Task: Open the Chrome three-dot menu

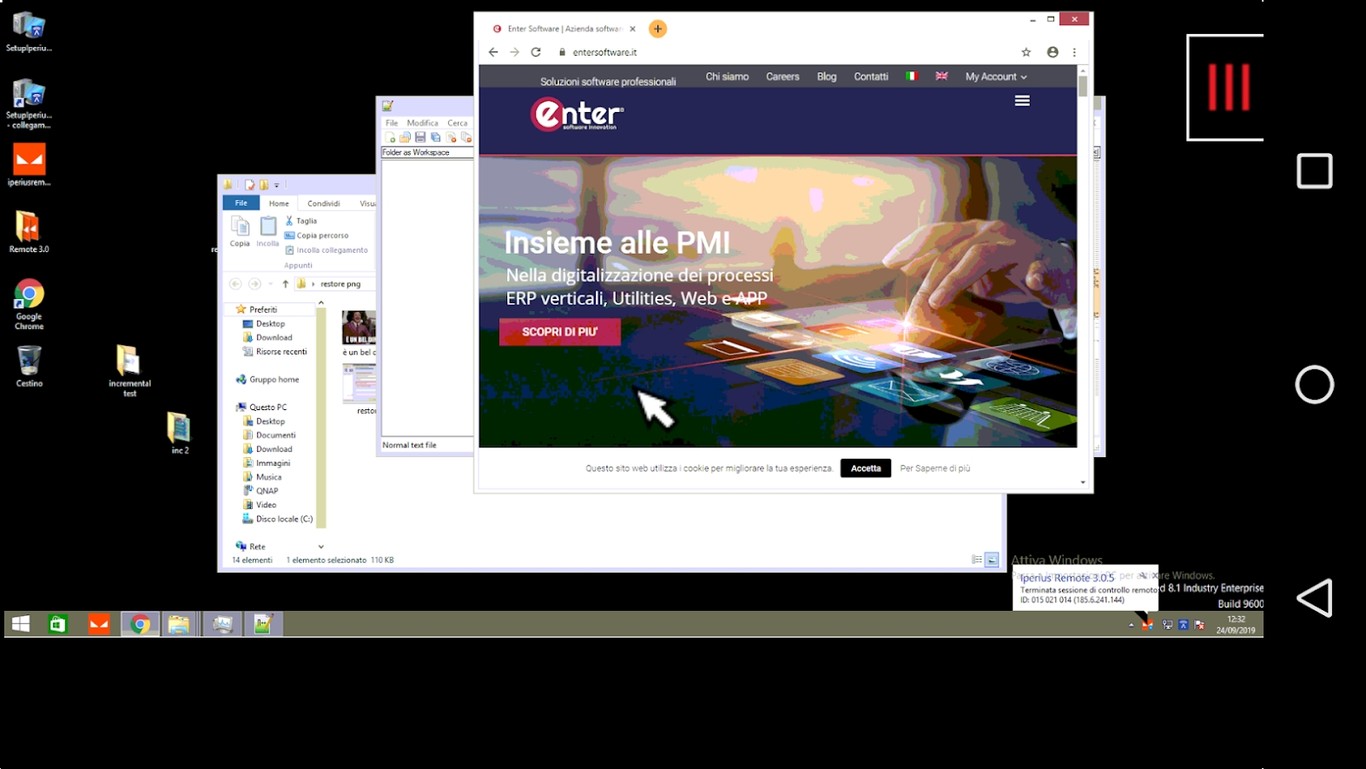Action: (x=1075, y=52)
